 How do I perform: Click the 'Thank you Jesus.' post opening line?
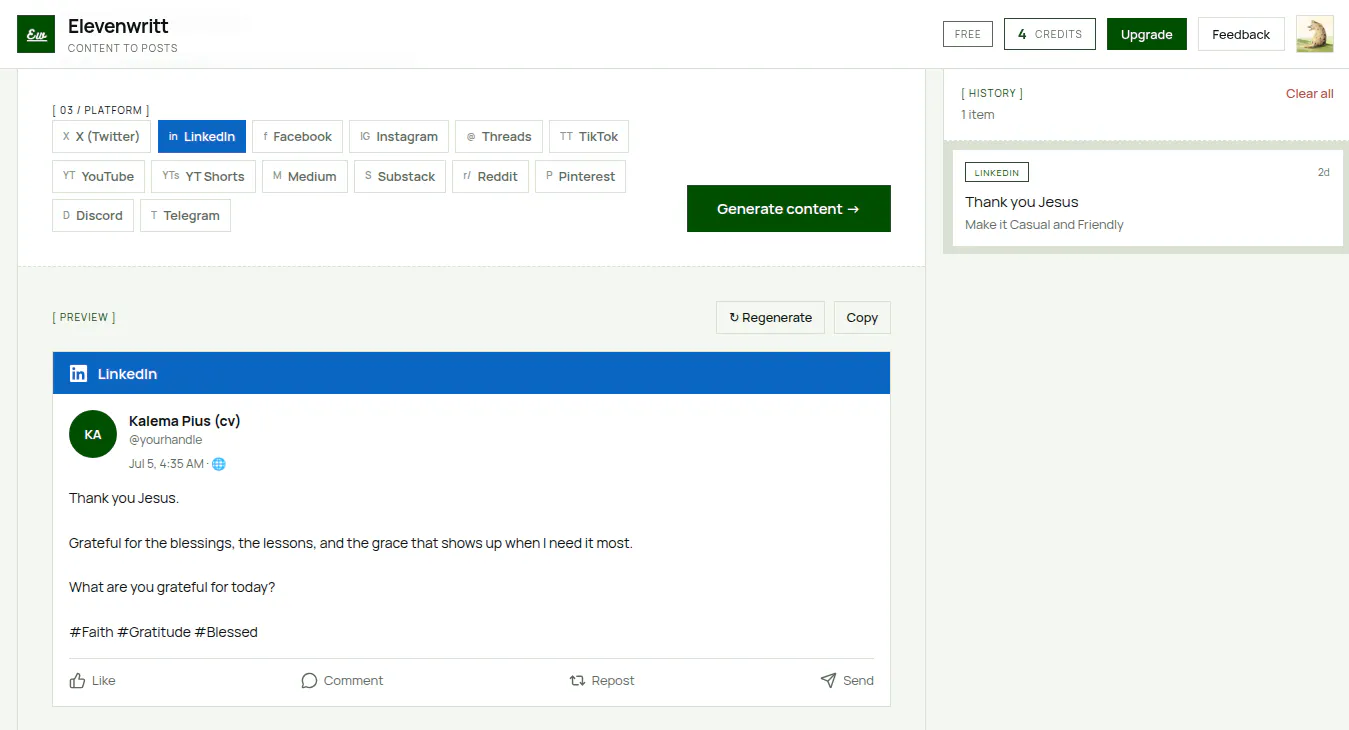124,498
